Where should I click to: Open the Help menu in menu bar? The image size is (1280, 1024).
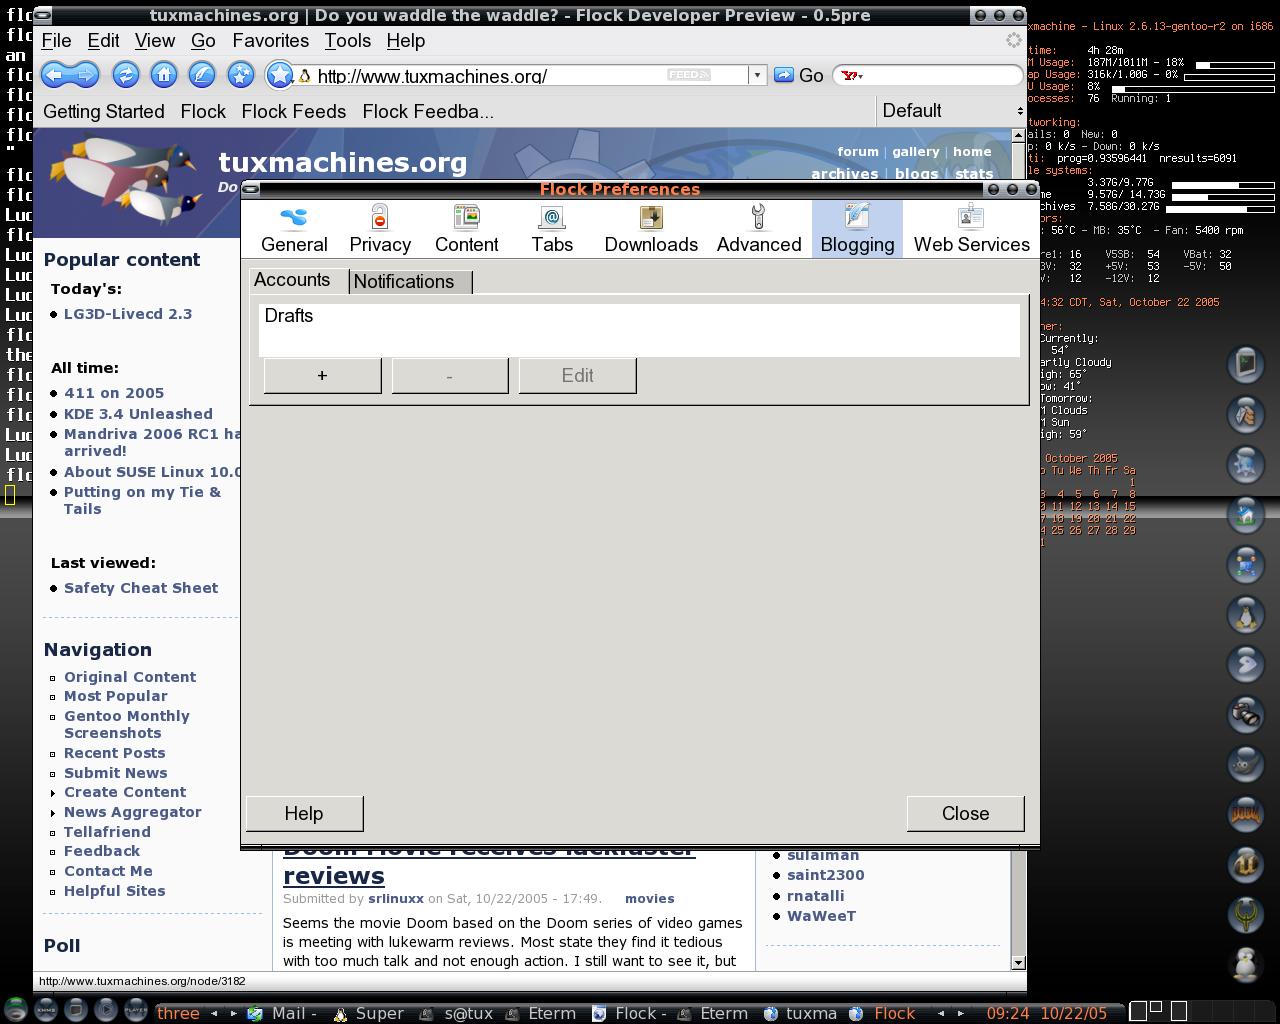[405, 41]
